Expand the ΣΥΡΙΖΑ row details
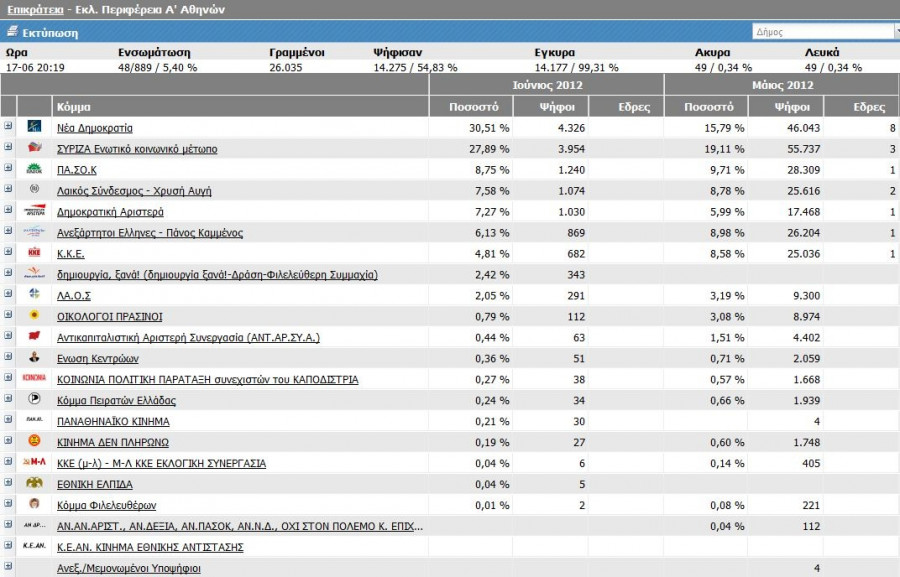 pyautogui.click(x=8, y=147)
